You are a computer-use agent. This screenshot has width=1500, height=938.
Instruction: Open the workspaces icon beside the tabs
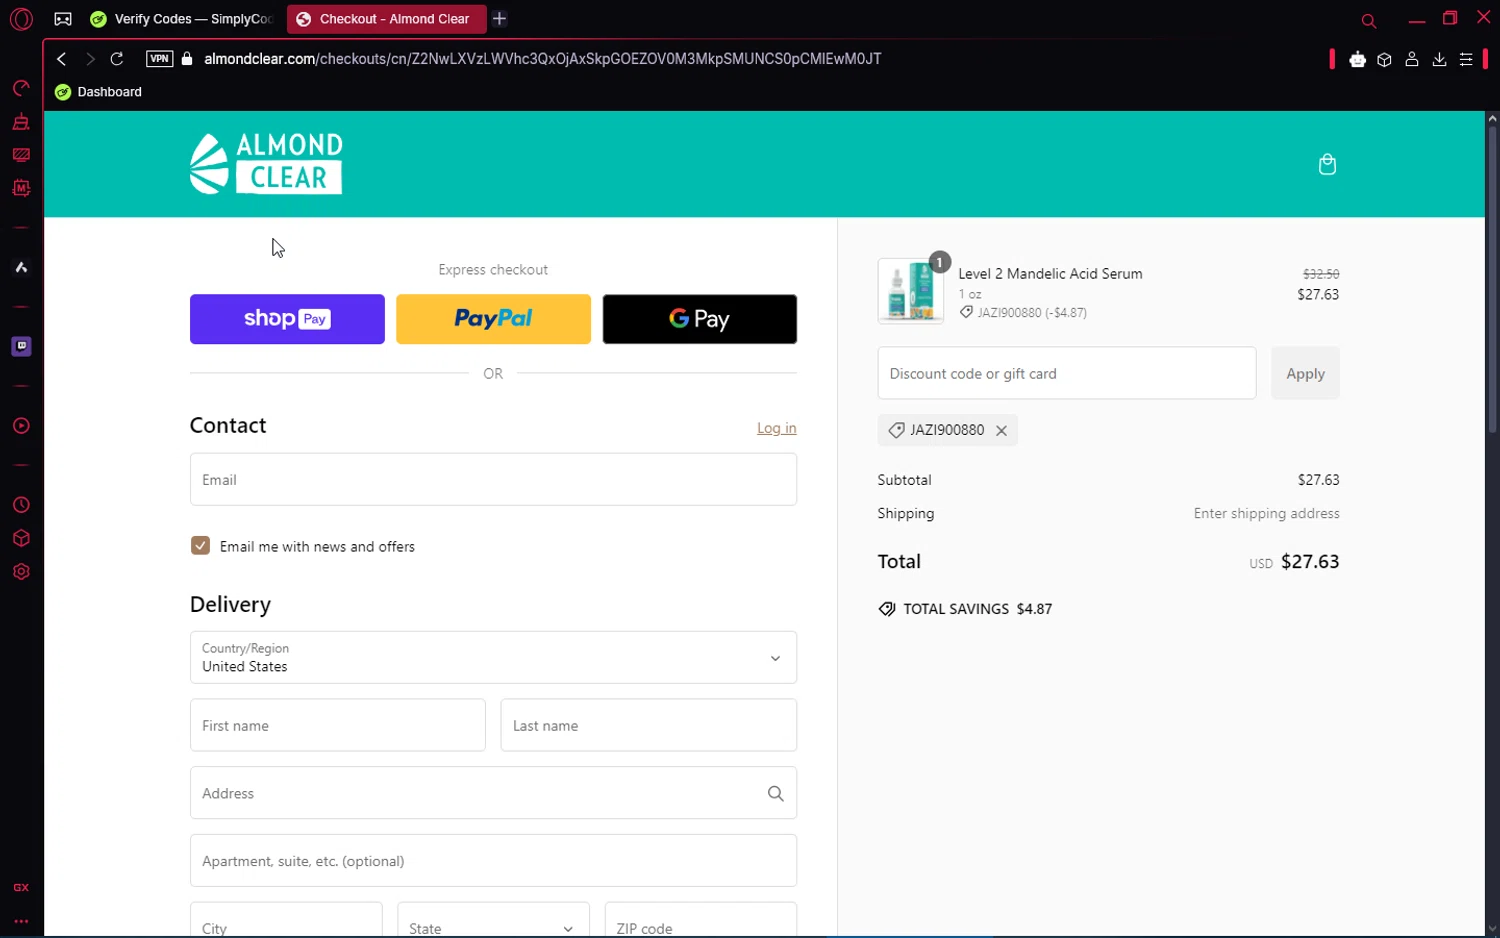coord(62,19)
